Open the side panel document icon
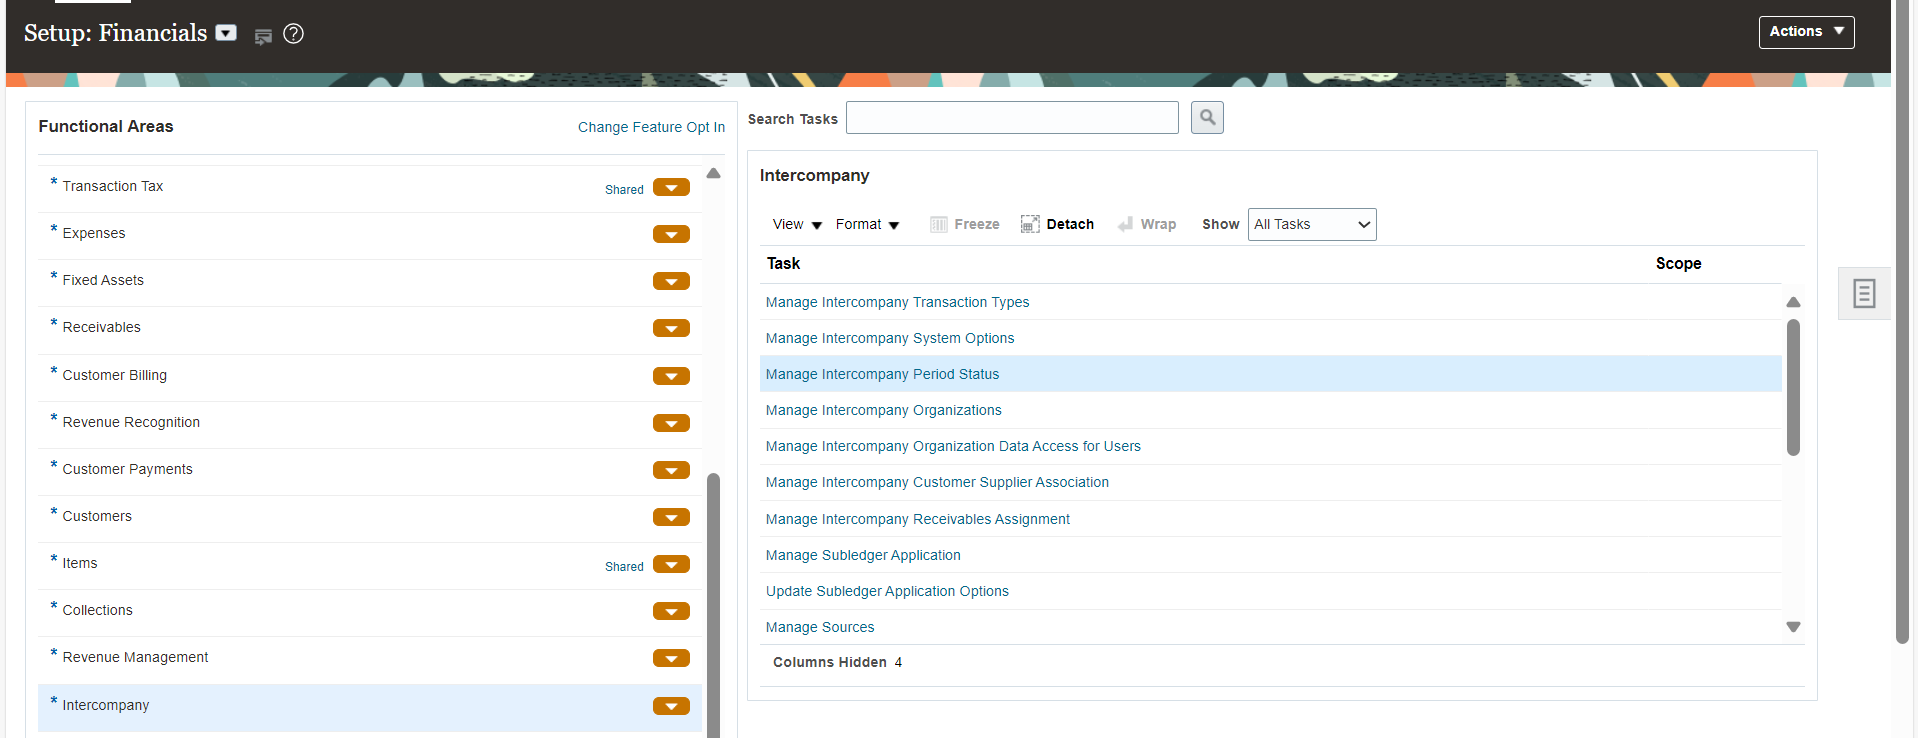 click(x=1864, y=294)
